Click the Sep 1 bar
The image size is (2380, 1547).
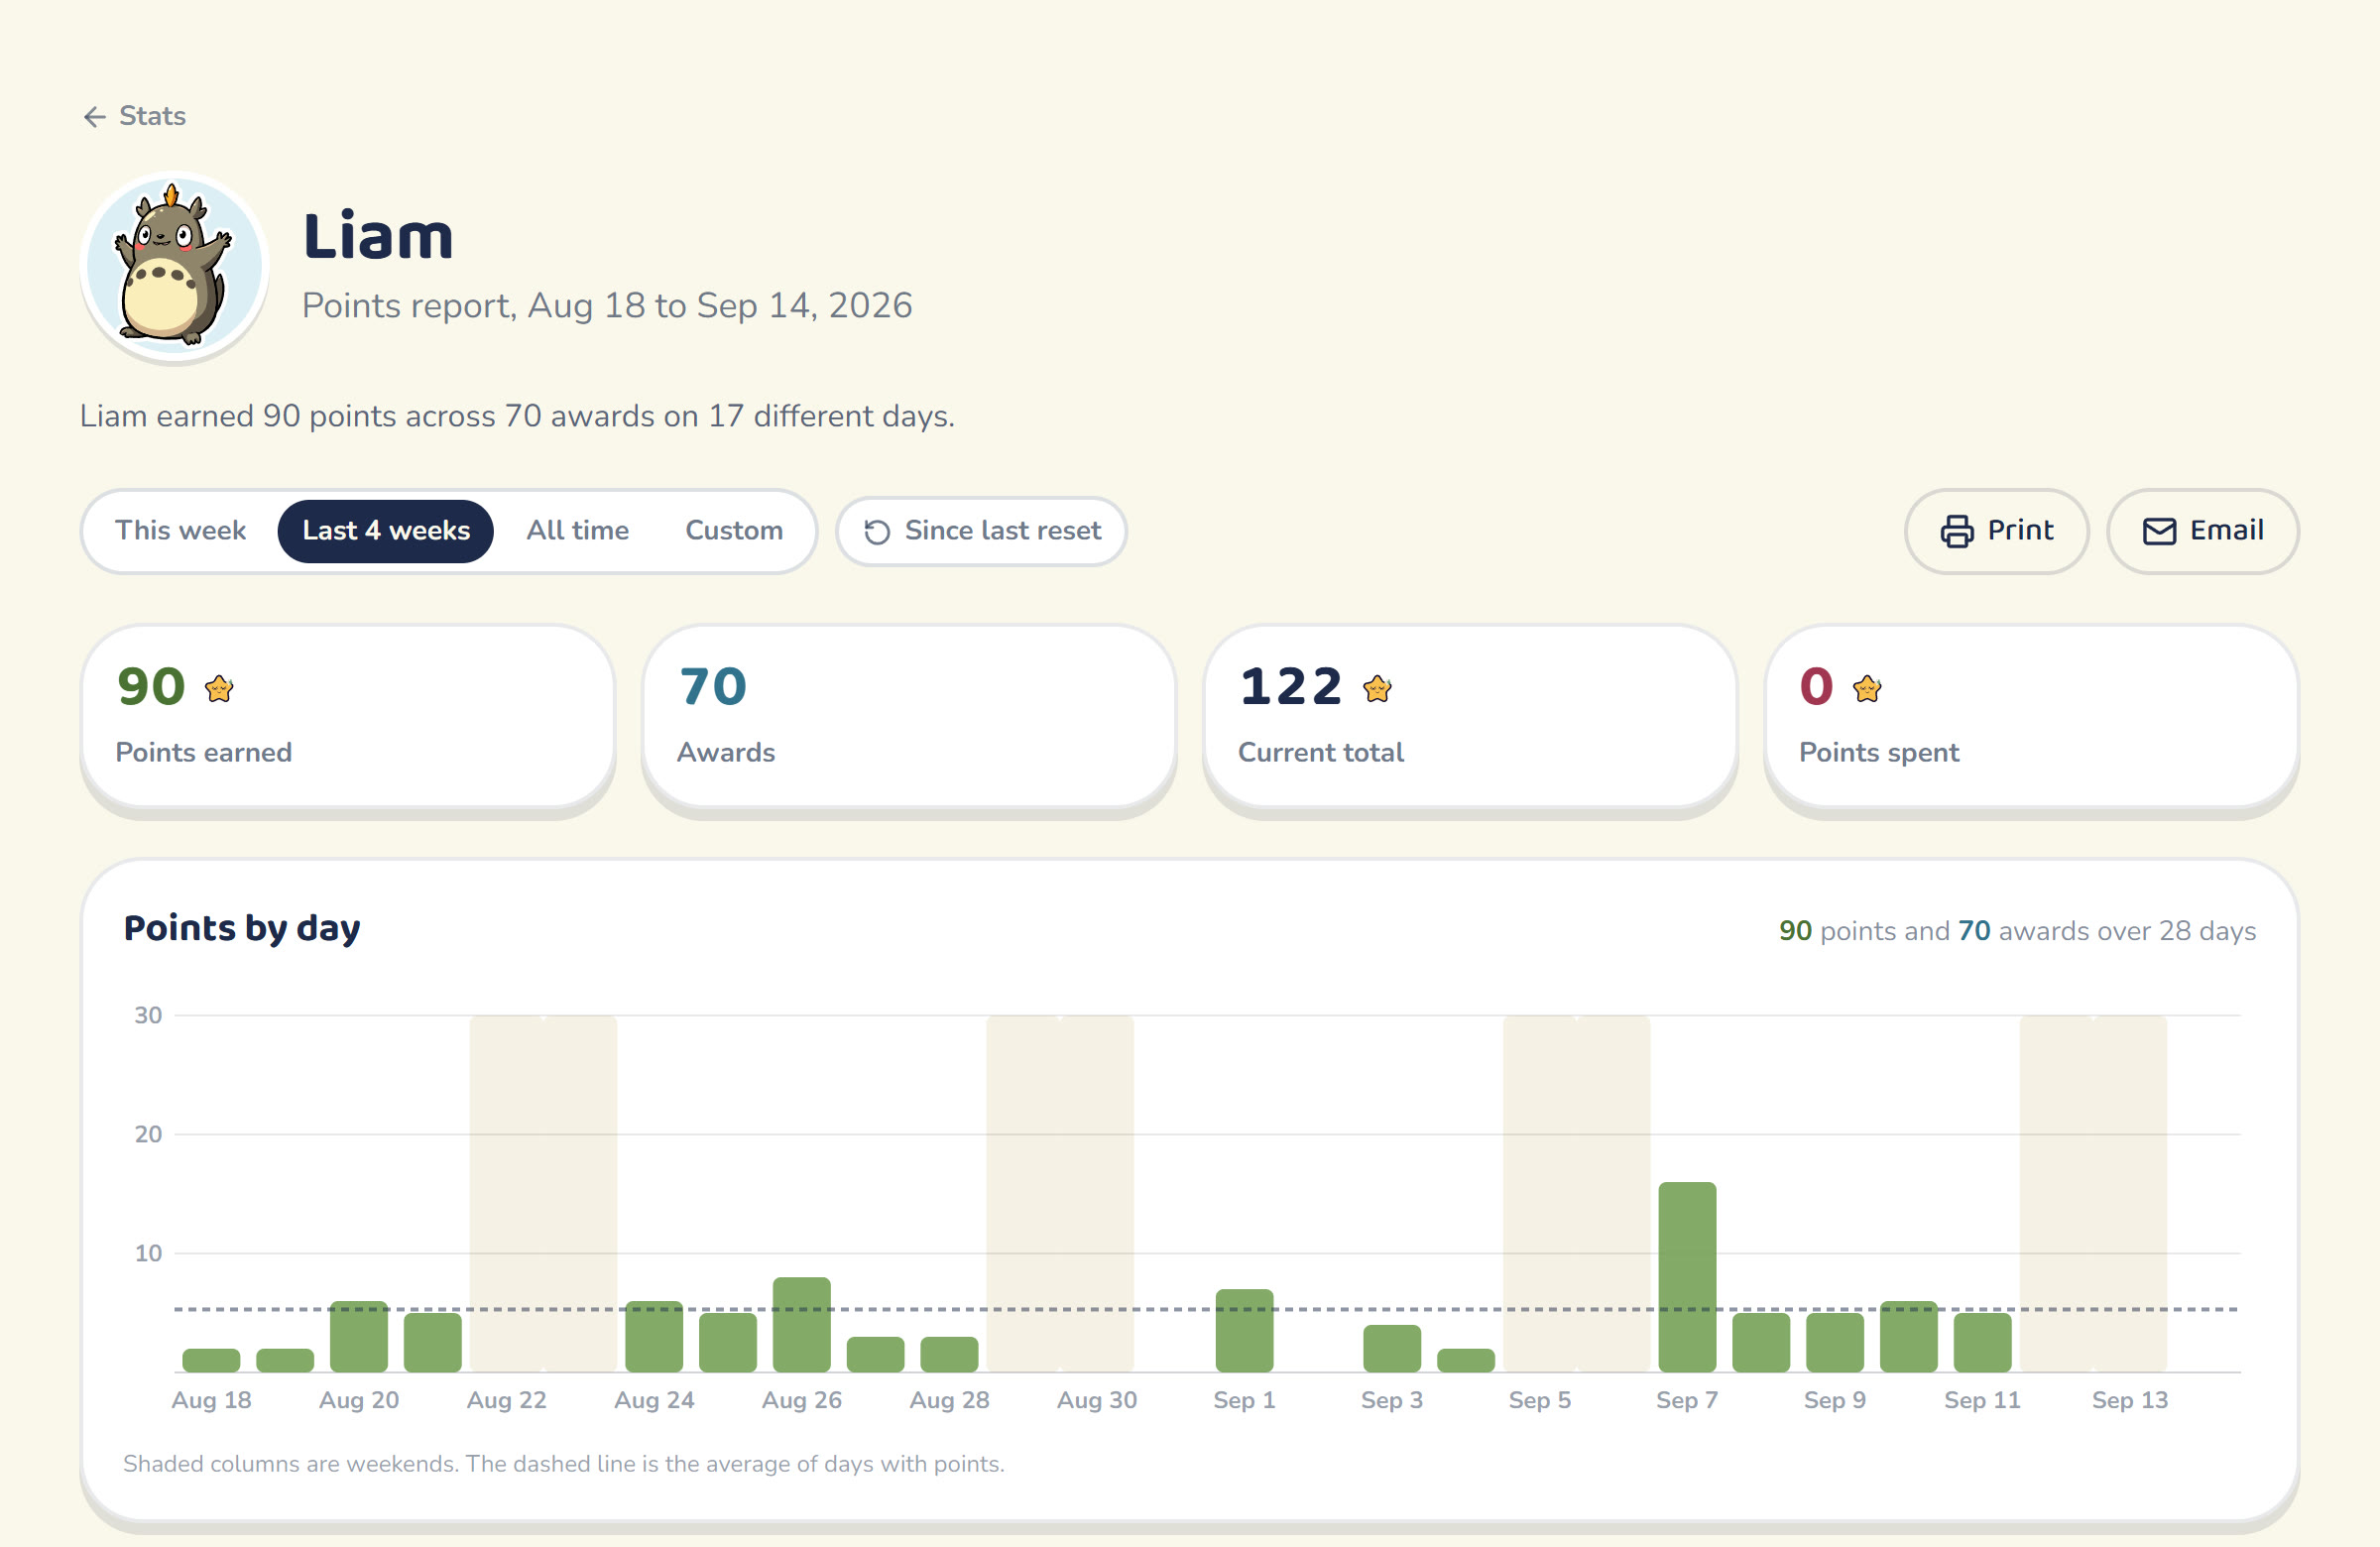pos(1244,1330)
